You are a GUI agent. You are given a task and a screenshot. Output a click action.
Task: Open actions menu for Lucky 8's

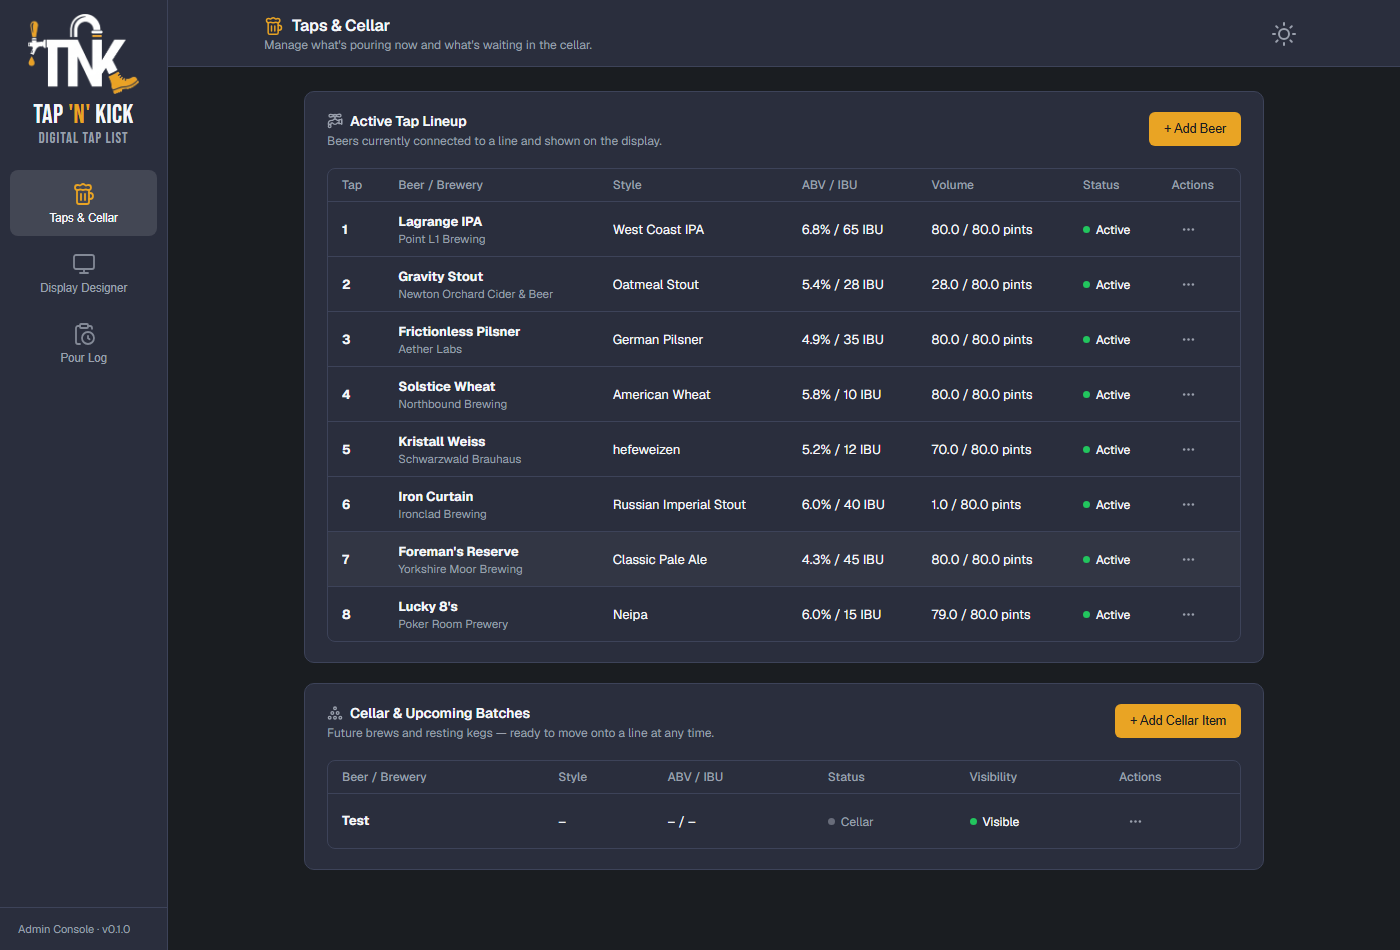coord(1188,615)
